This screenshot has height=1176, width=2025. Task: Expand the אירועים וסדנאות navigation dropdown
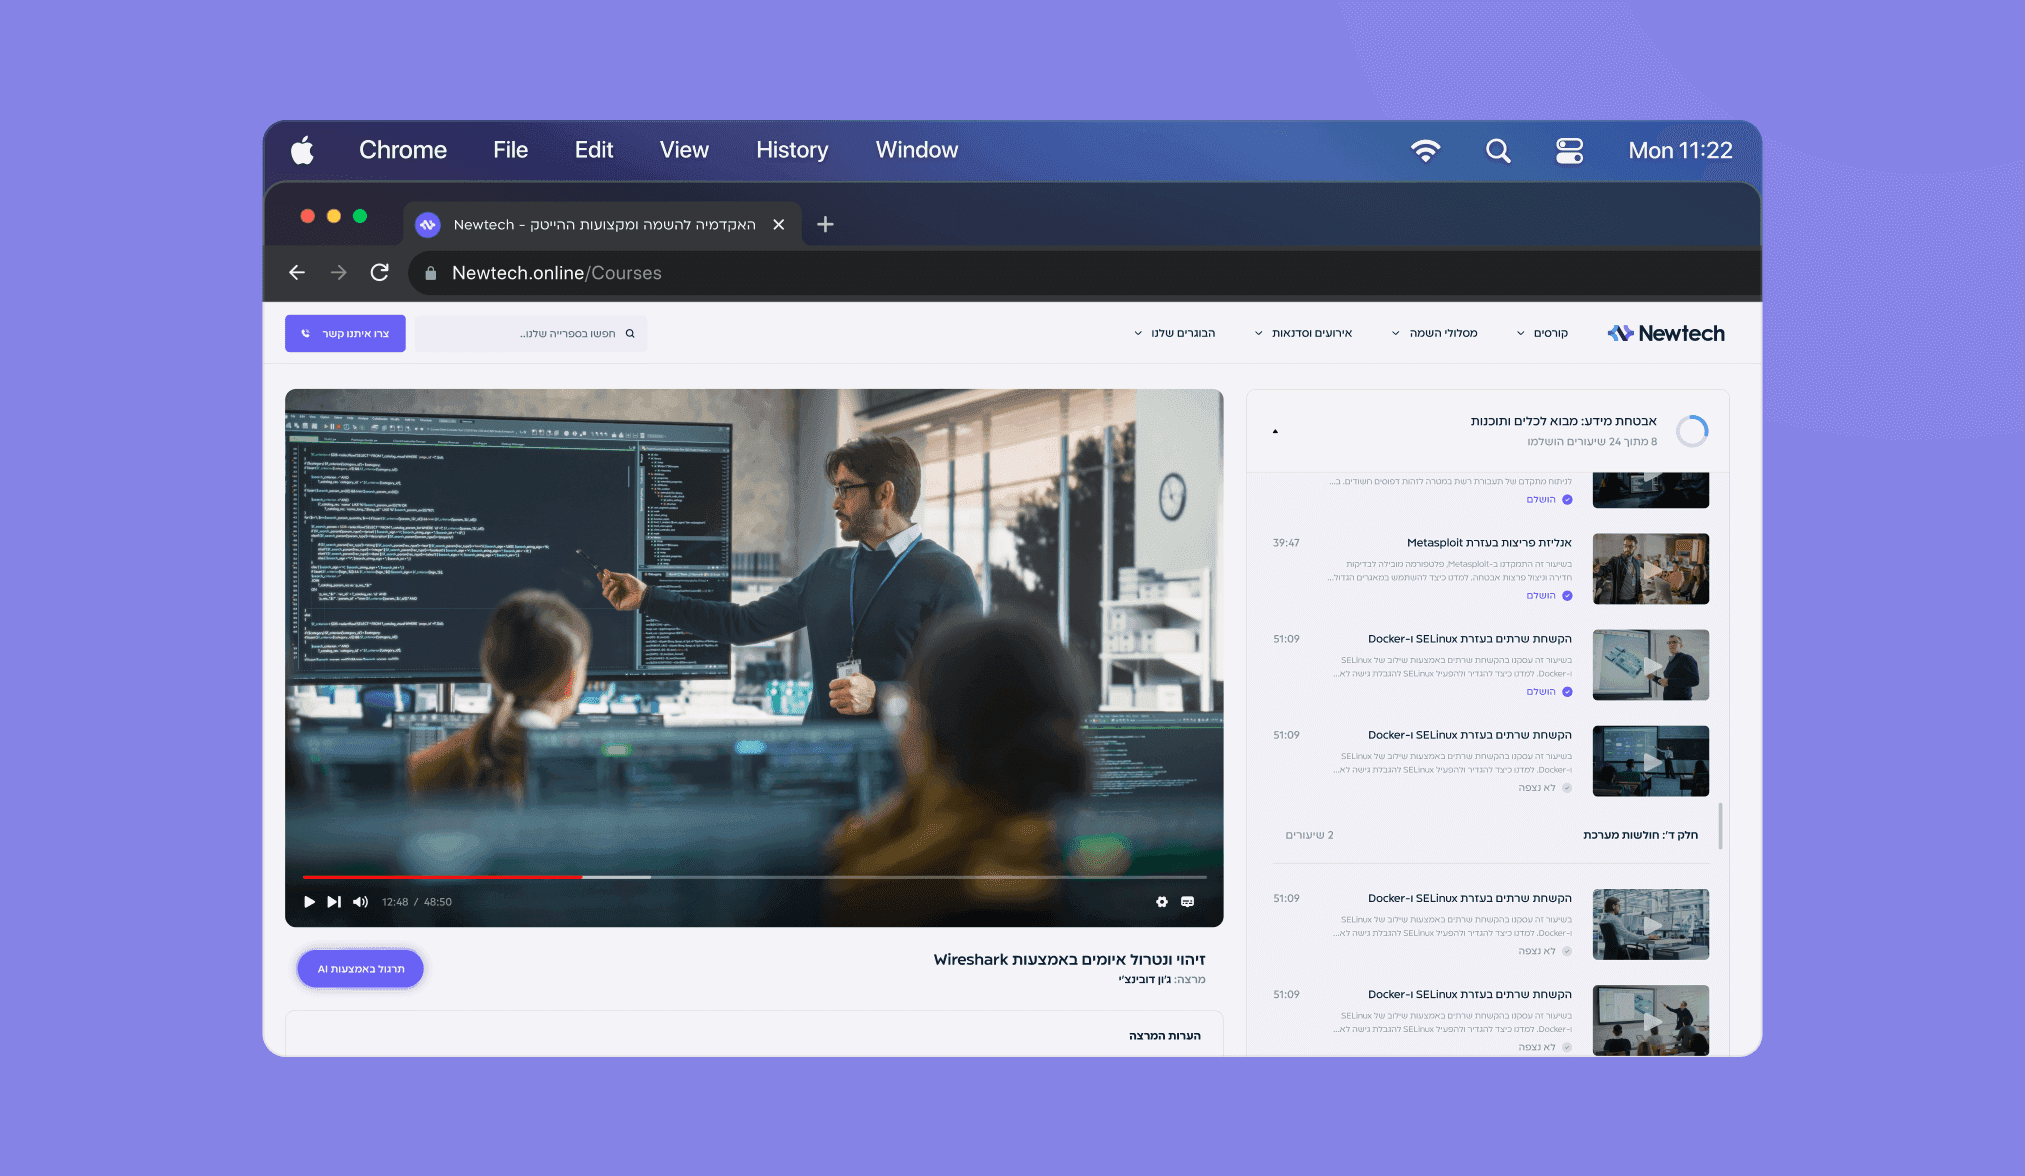click(1304, 334)
